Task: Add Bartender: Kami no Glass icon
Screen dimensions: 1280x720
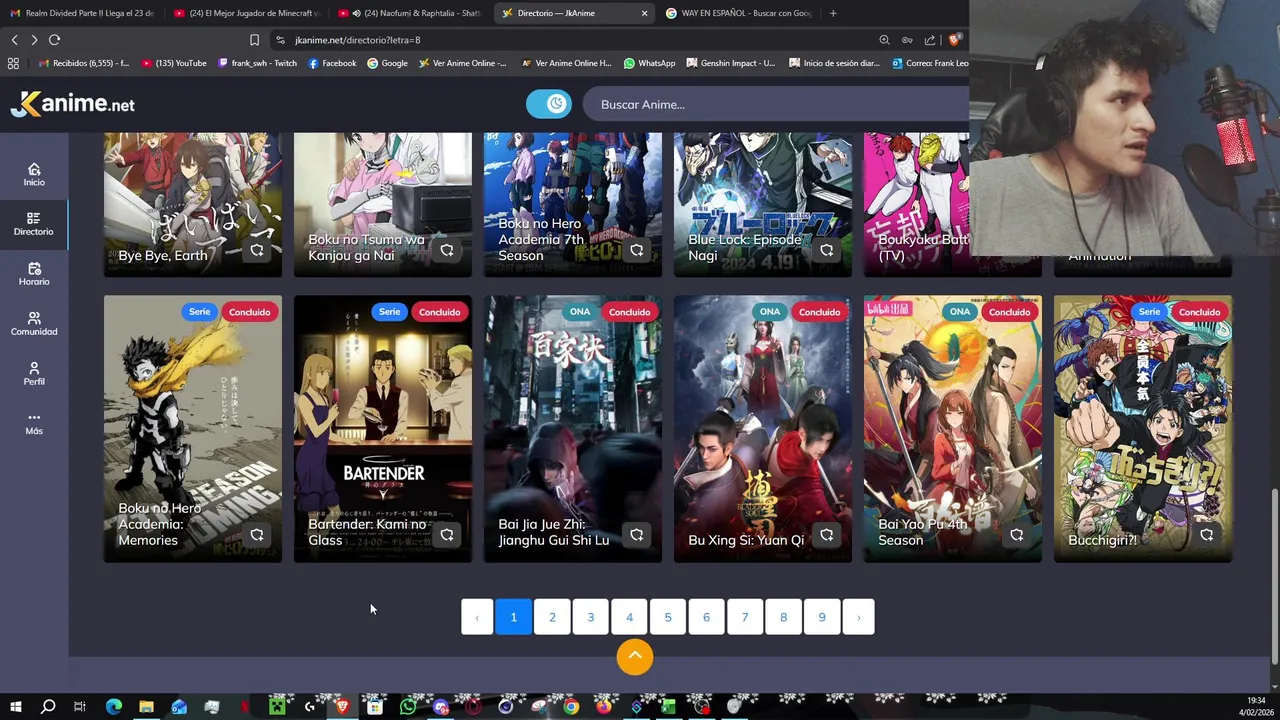Action: tap(447, 535)
